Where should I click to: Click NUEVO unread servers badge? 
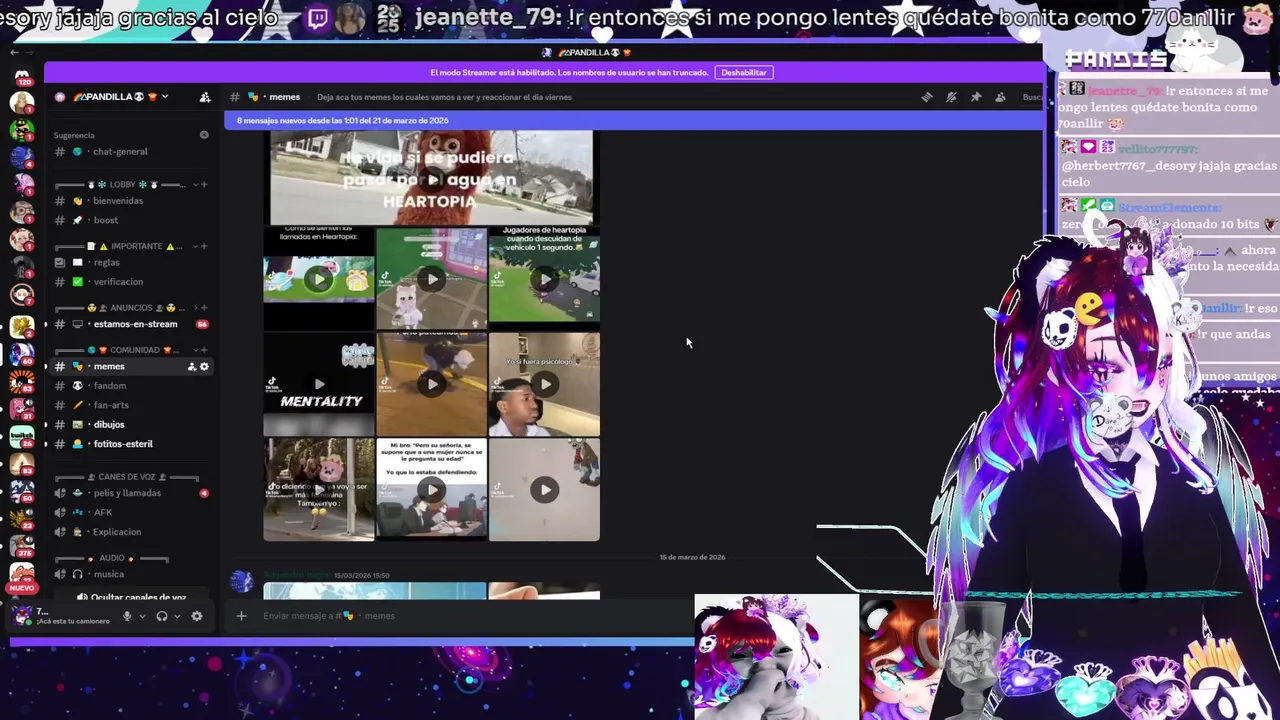21,588
